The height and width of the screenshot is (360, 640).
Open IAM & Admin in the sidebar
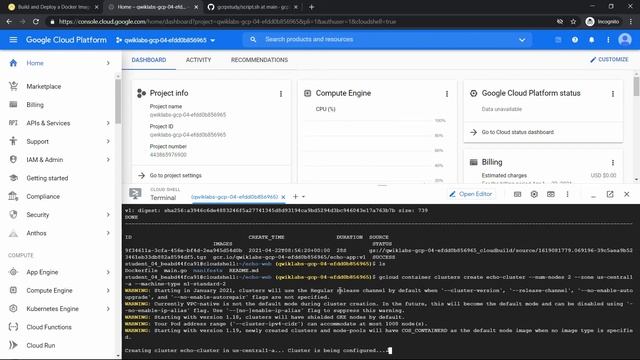(44, 160)
